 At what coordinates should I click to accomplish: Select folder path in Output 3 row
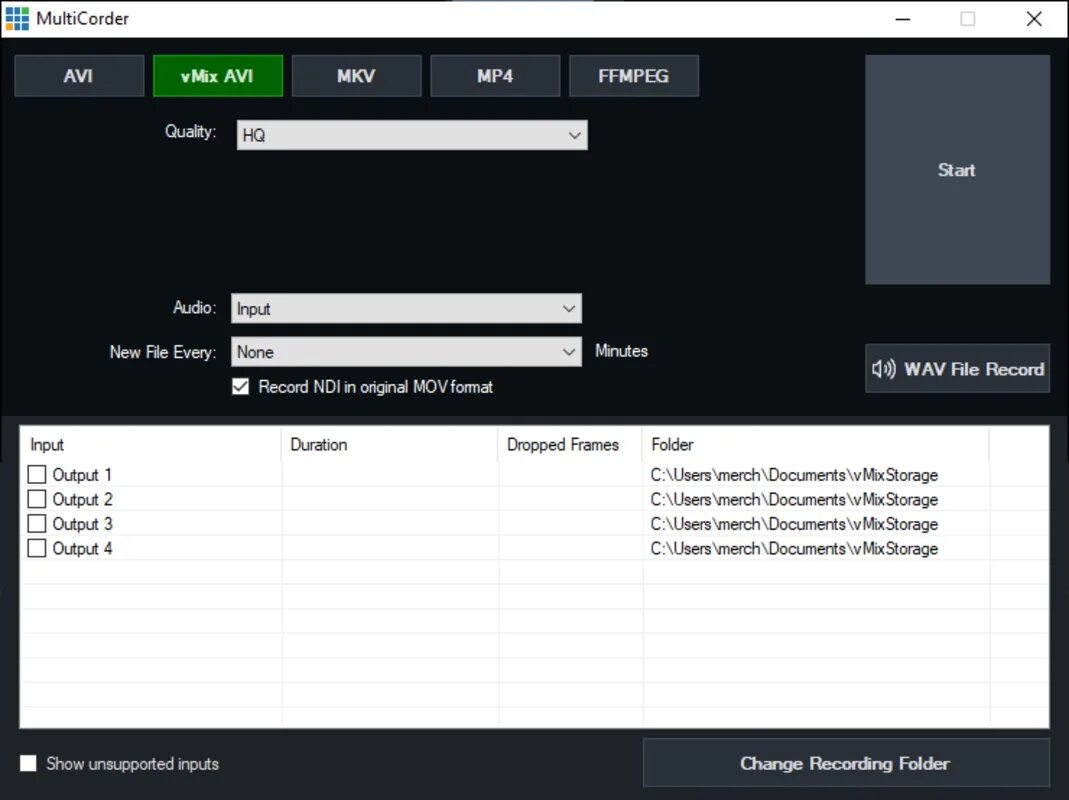794,524
